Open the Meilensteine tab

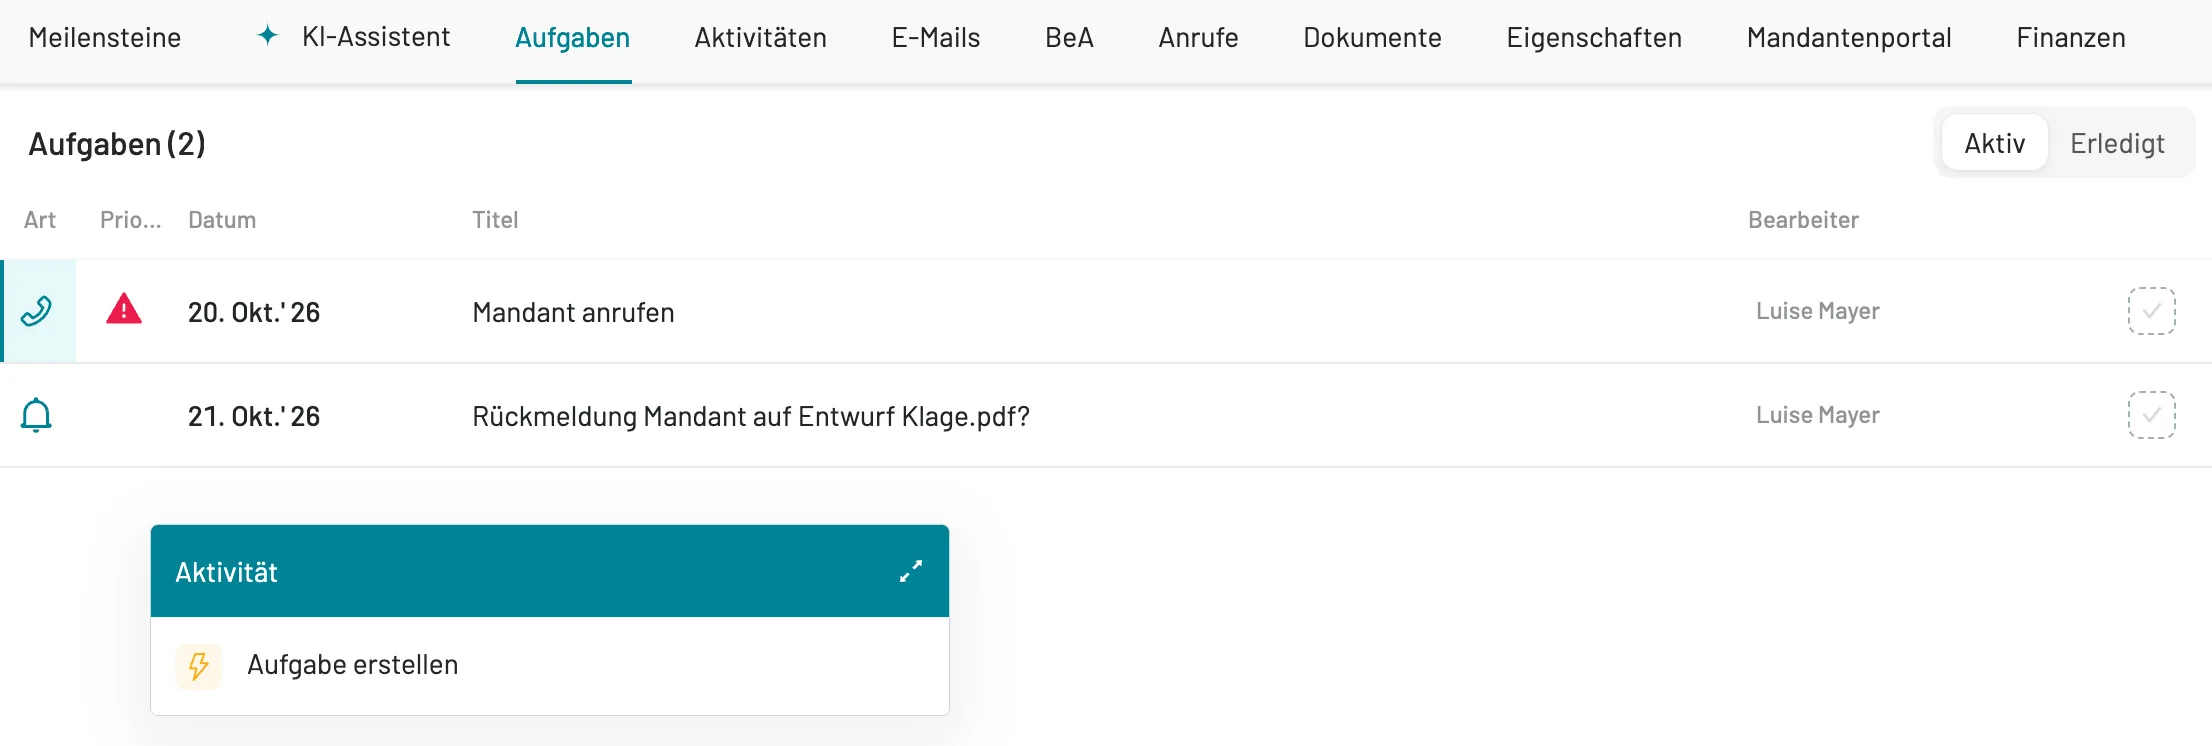click(x=105, y=38)
